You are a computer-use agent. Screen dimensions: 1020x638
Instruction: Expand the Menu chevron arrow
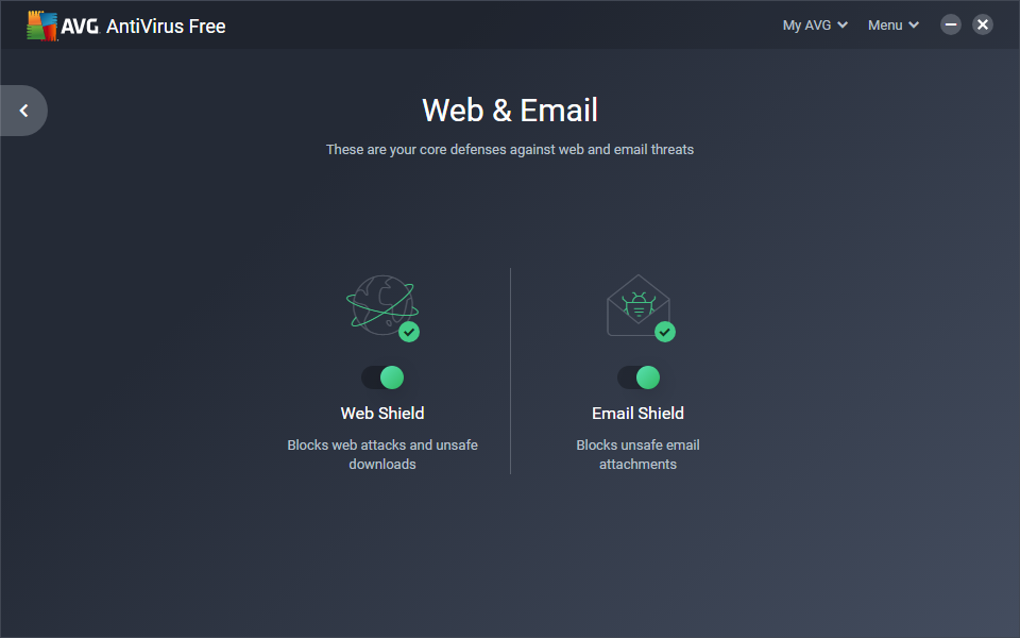click(913, 25)
